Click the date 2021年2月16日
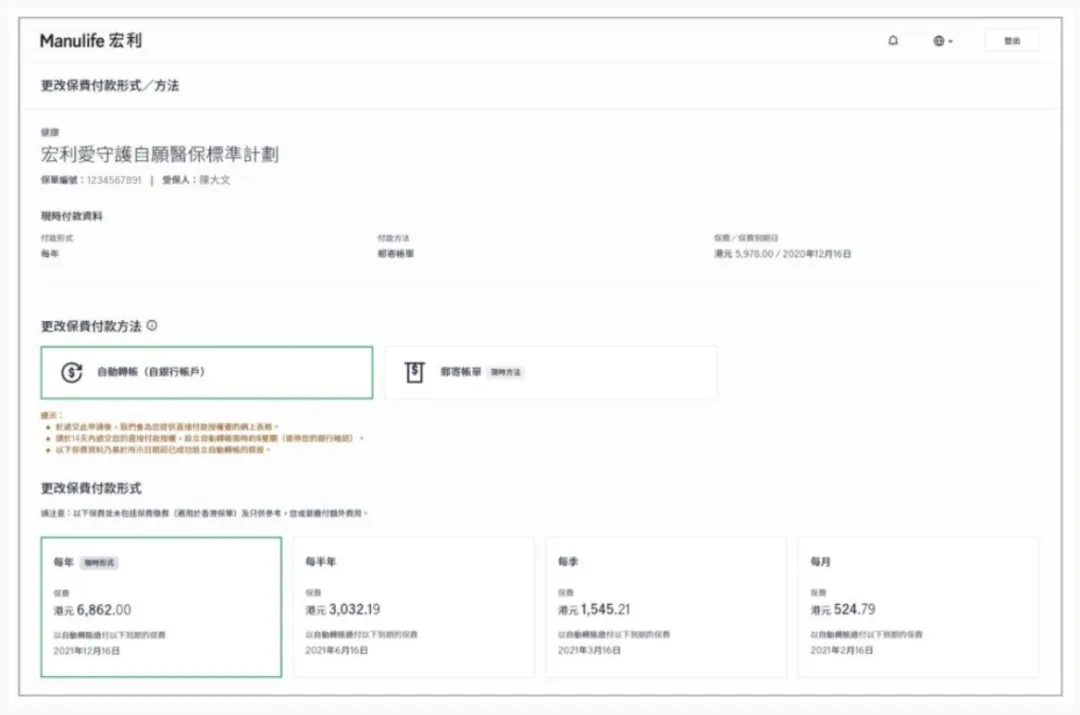Image resolution: width=1080 pixels, height=715 pixels. point(841,650)
